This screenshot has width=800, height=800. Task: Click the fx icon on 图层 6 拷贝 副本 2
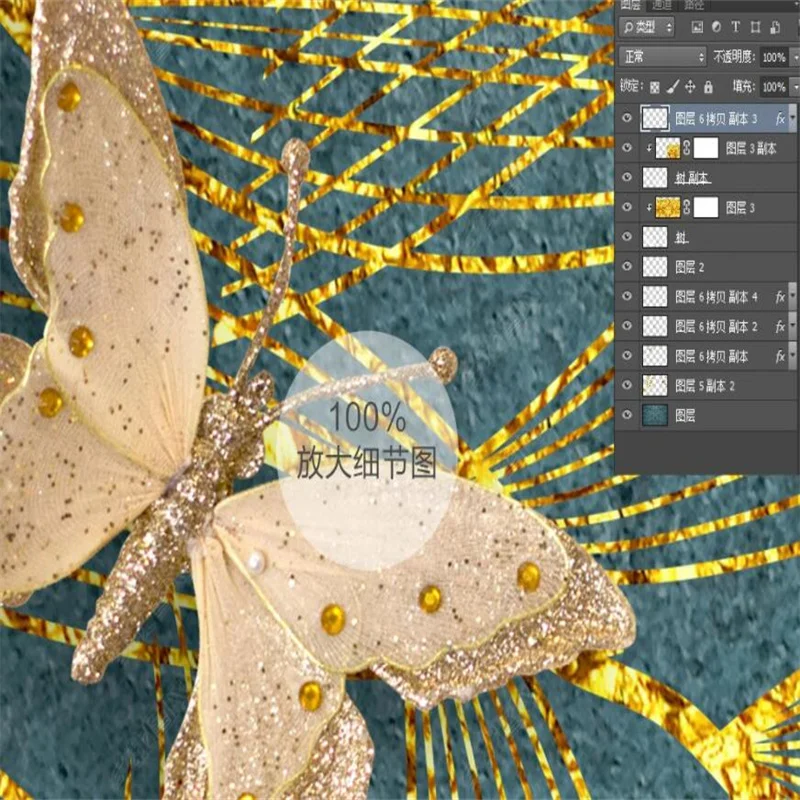[x=780, y=327]
